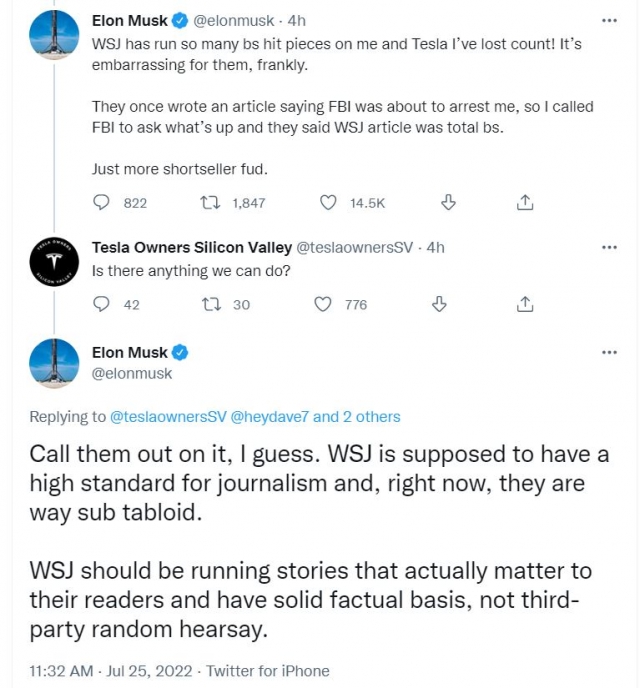
Task: Like the Tesla Owners Silicon Valley tweet
Action: click(x=323, y=304)
